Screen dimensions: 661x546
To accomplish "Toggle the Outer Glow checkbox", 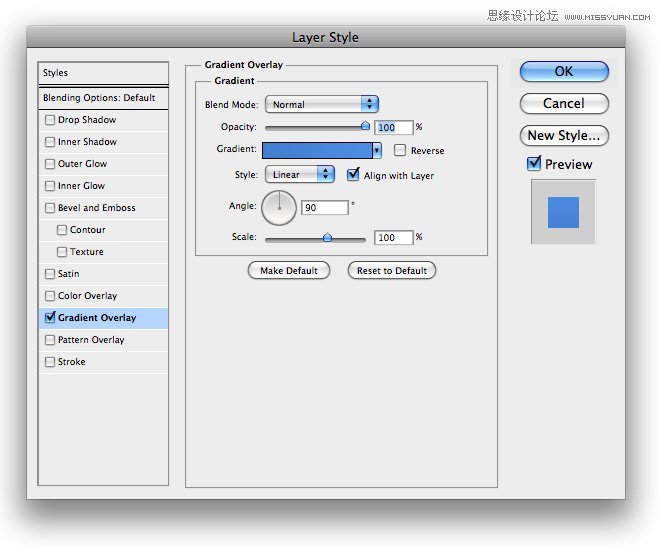I will tap(50, 164).
